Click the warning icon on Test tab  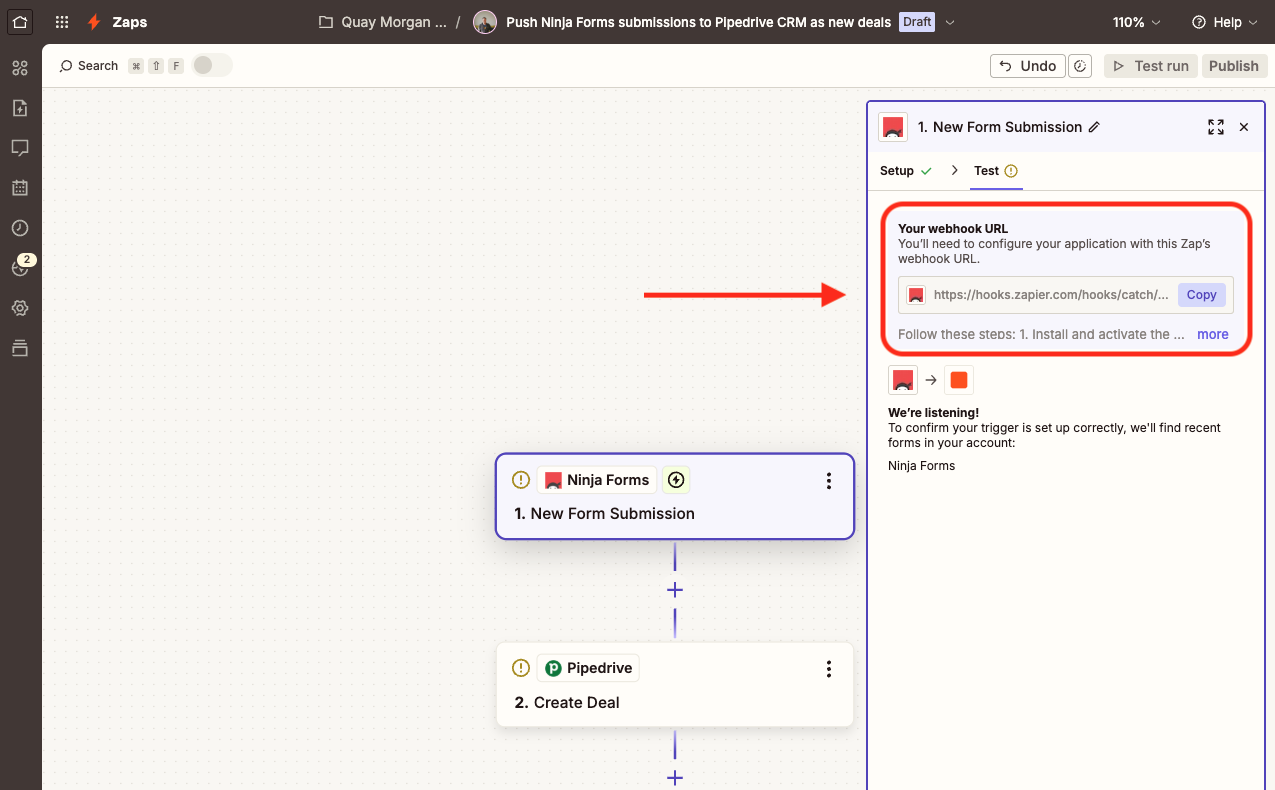point(1011,171)
